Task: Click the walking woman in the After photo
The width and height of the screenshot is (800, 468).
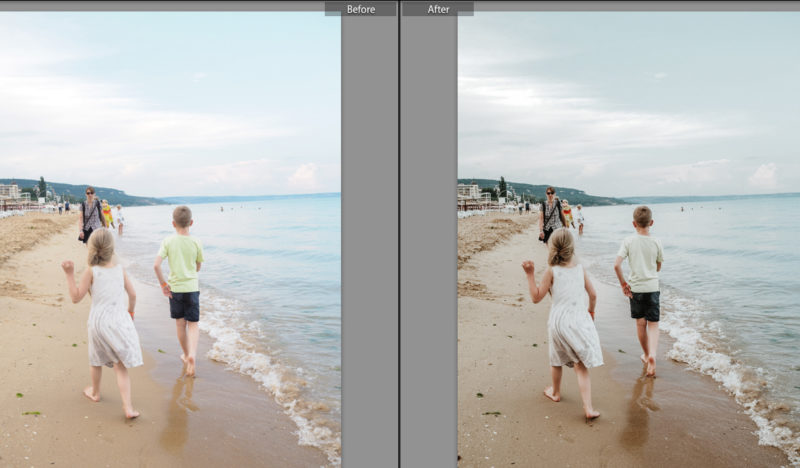Action: 550,213
